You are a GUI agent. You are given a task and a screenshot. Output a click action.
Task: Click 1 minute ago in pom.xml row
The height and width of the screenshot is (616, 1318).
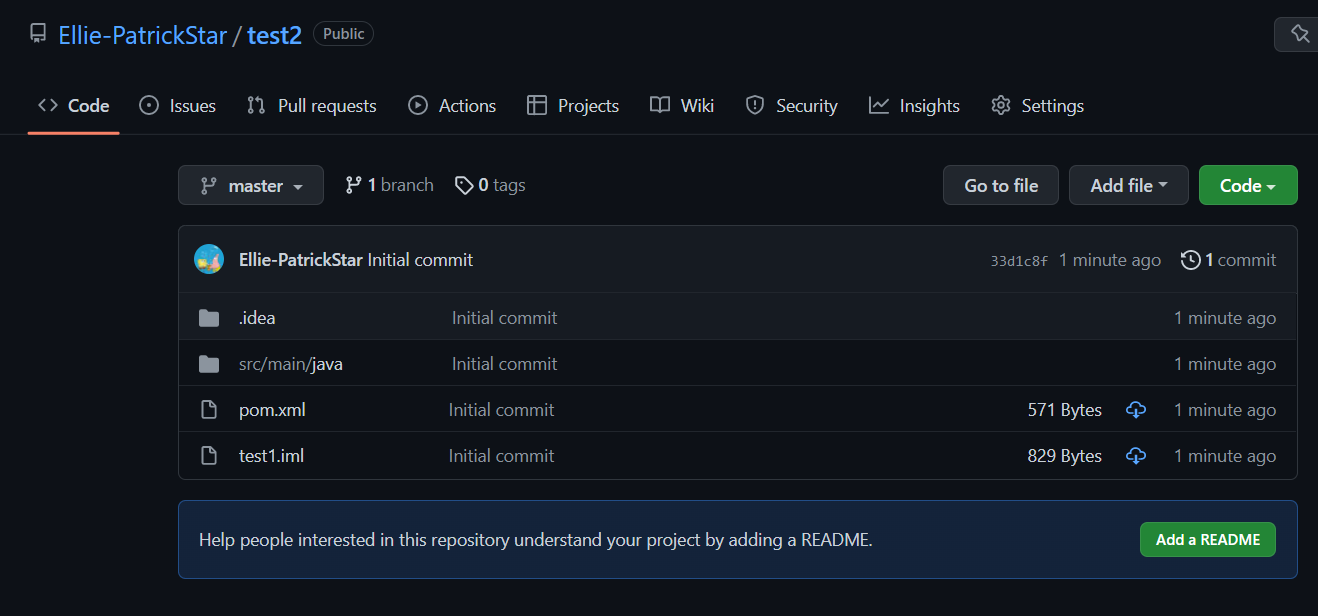click(1225, 410)
